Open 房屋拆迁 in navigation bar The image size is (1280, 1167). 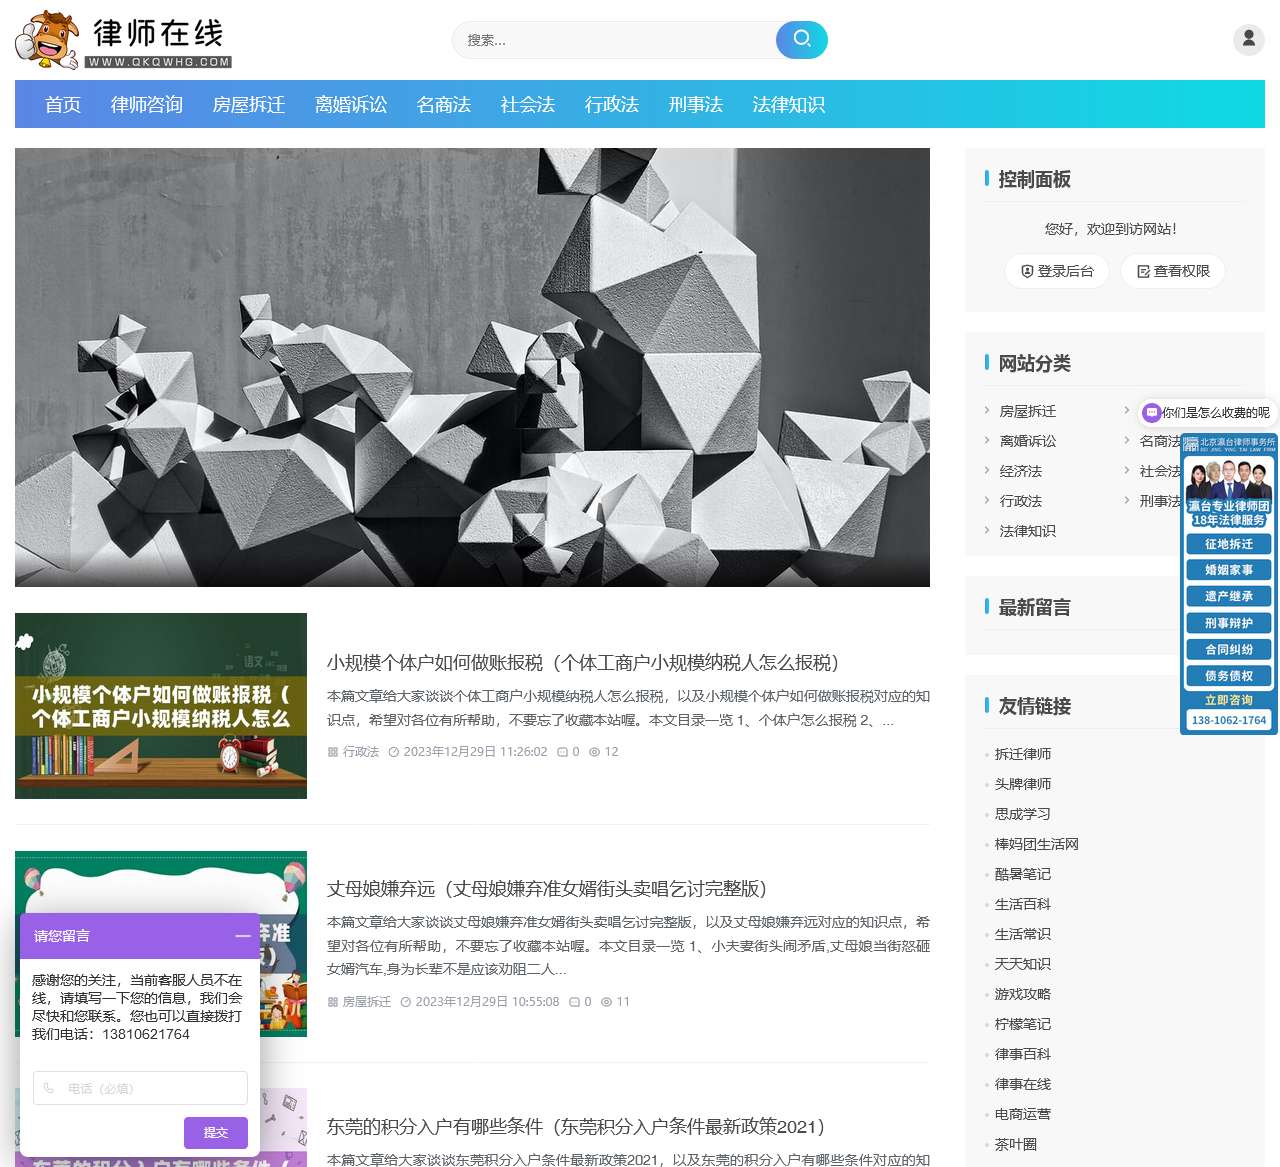pyautogui.click(x=249, y=105)
